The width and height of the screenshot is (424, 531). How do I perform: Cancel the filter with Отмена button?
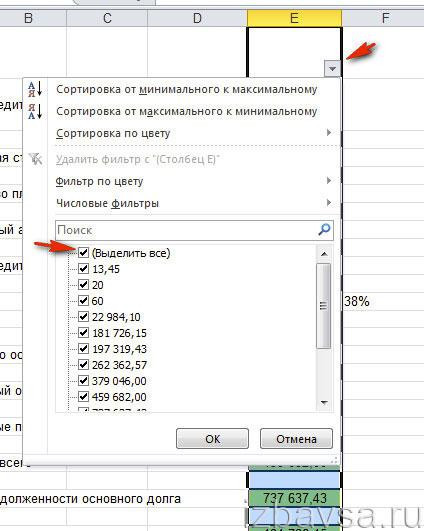(296, 439)
